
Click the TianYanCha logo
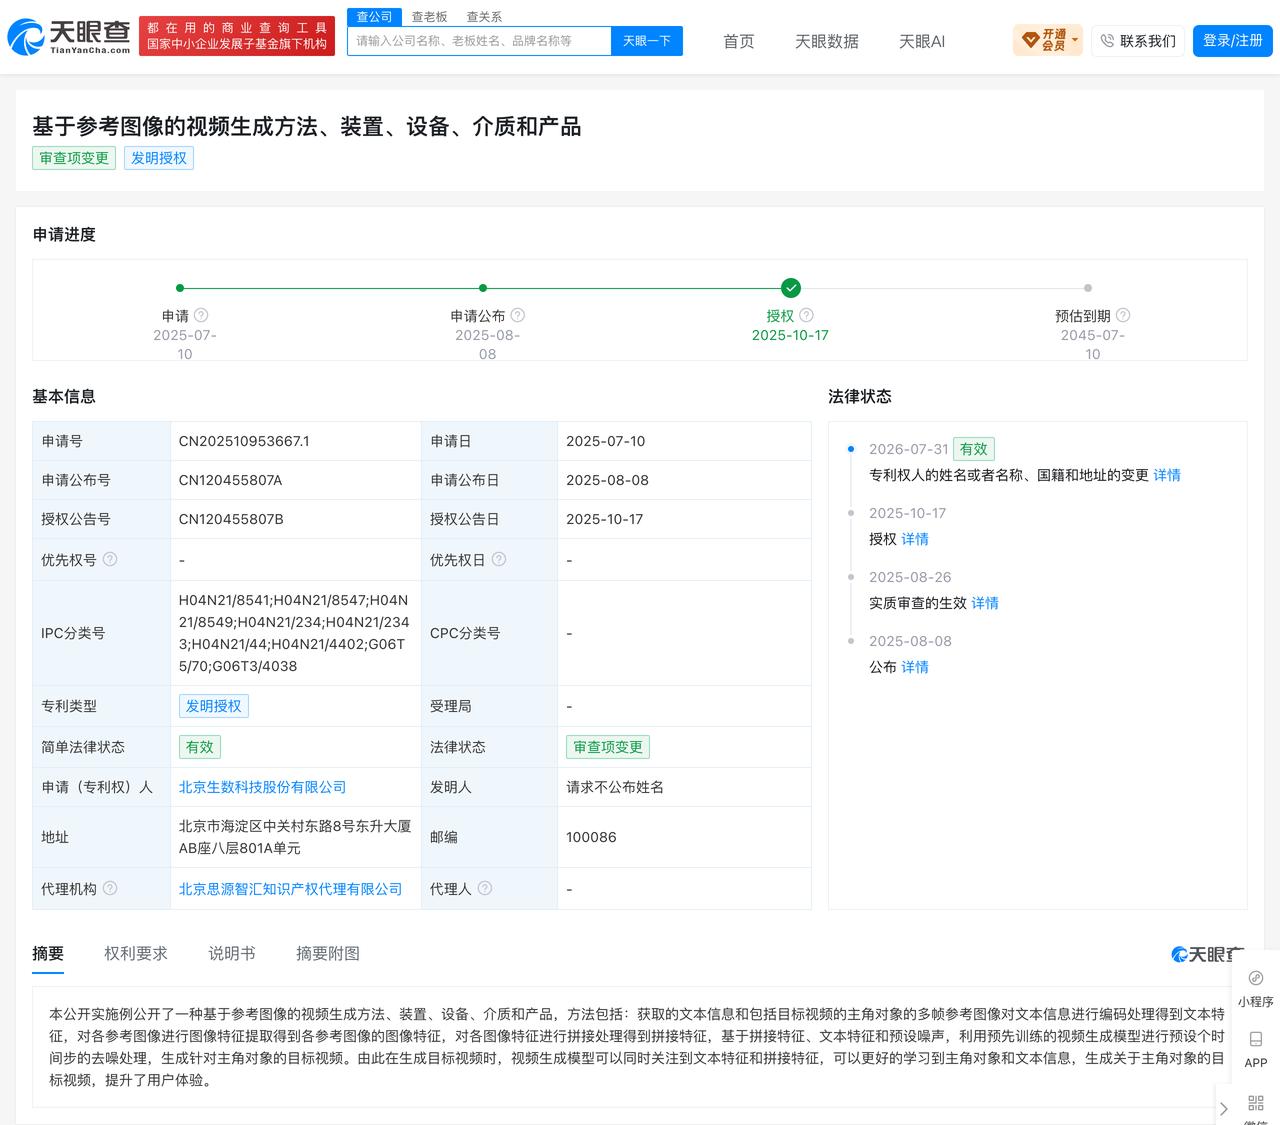click(x=69, y=37)
